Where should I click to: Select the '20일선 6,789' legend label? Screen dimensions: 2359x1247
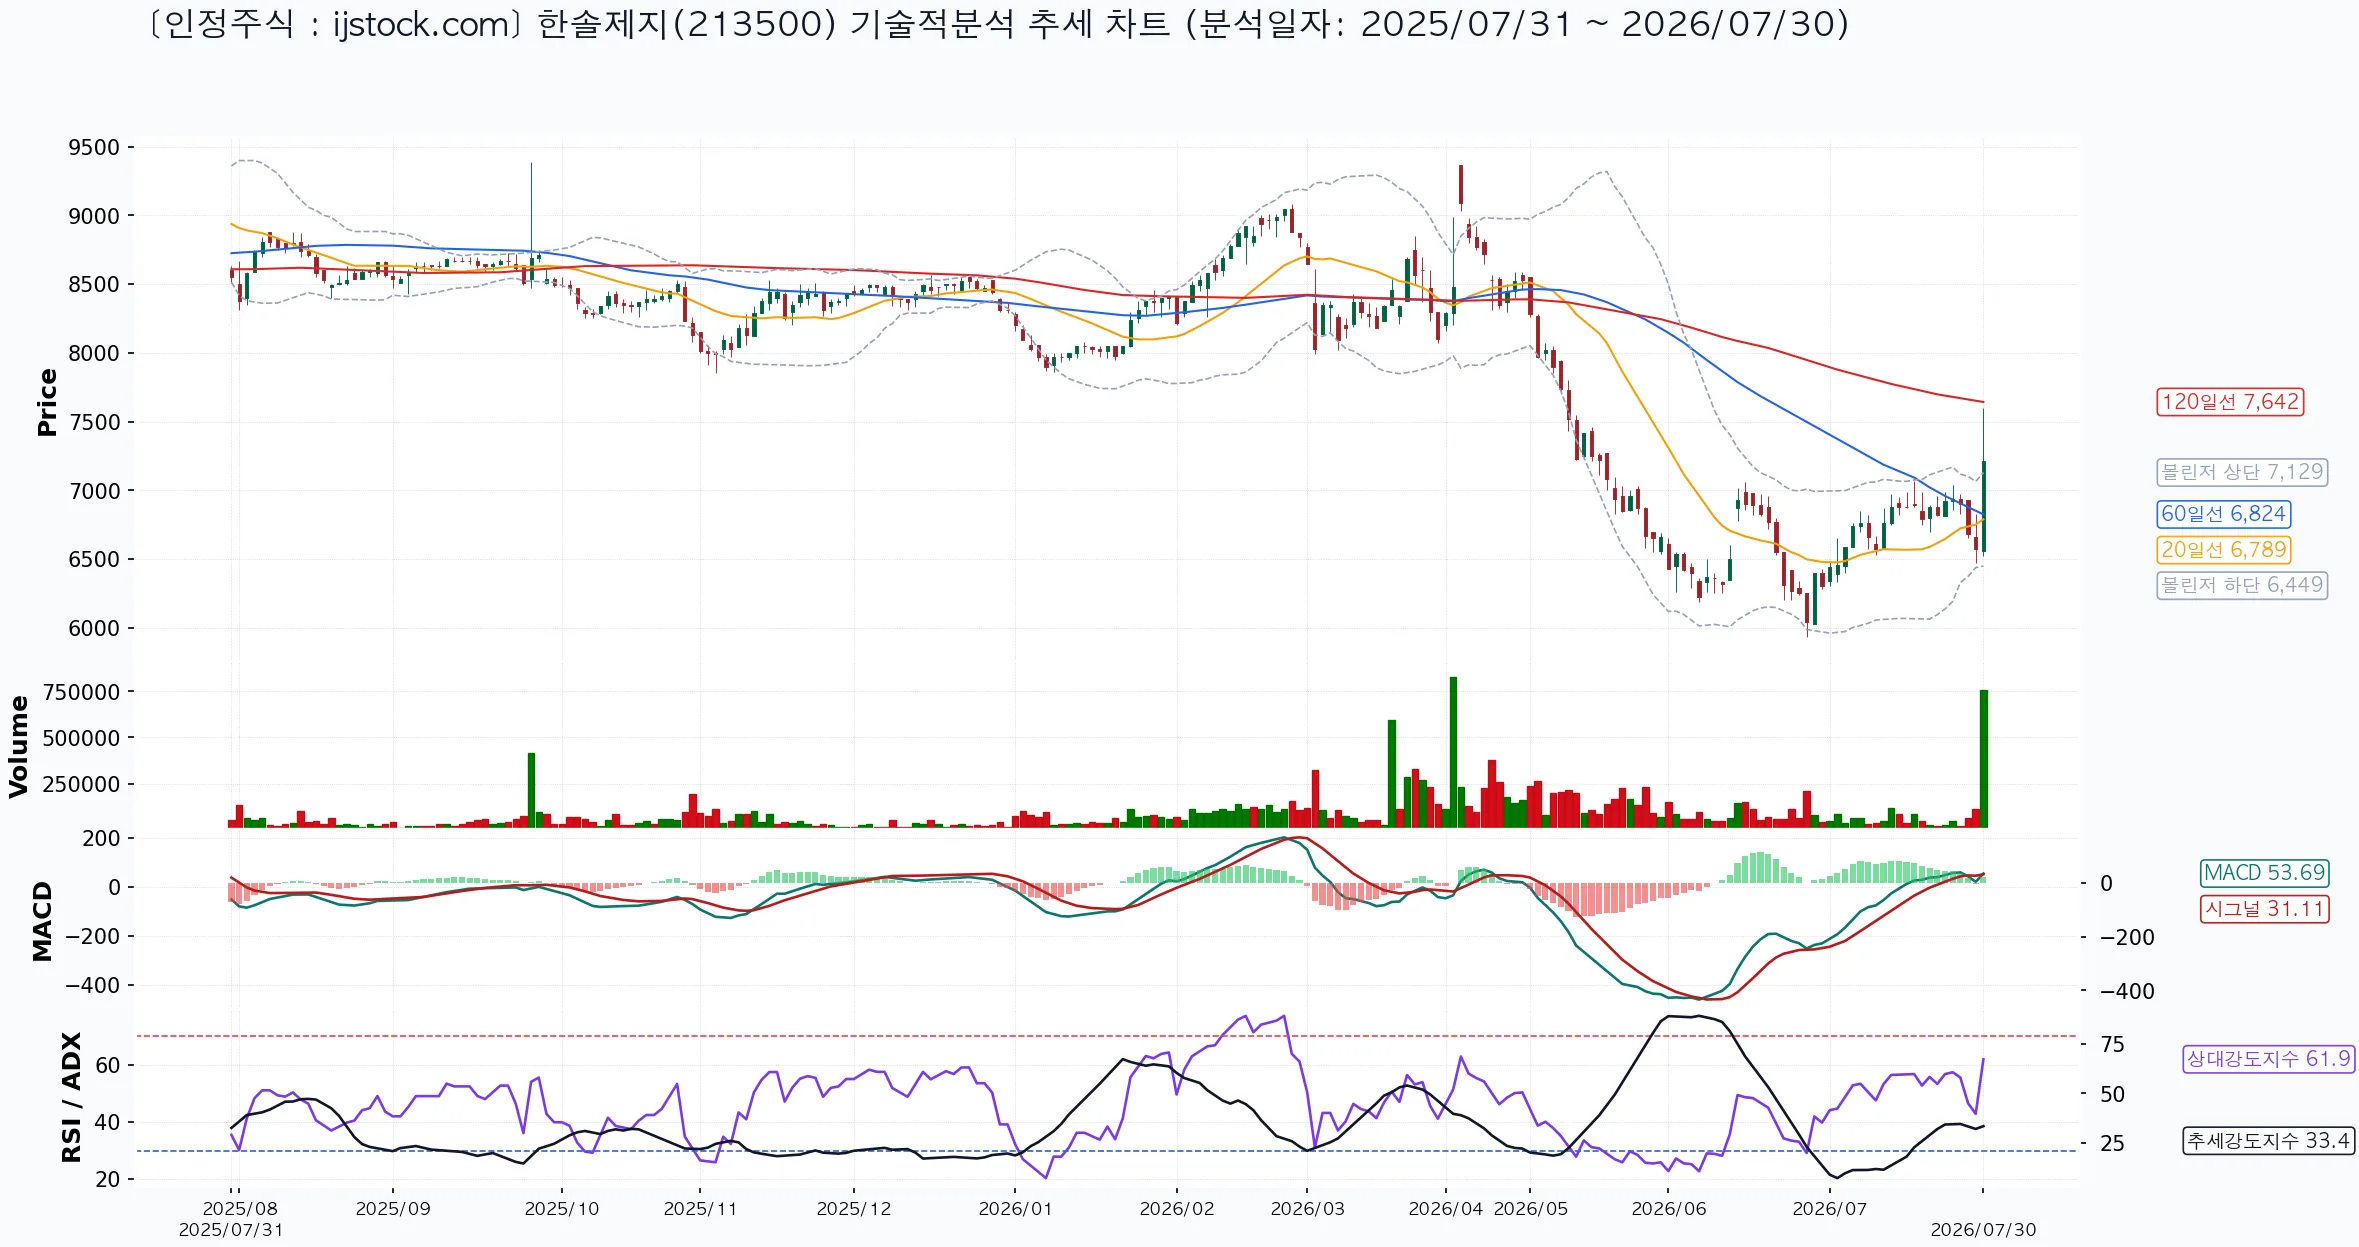pyautogui.click(x=2223, y=549)
